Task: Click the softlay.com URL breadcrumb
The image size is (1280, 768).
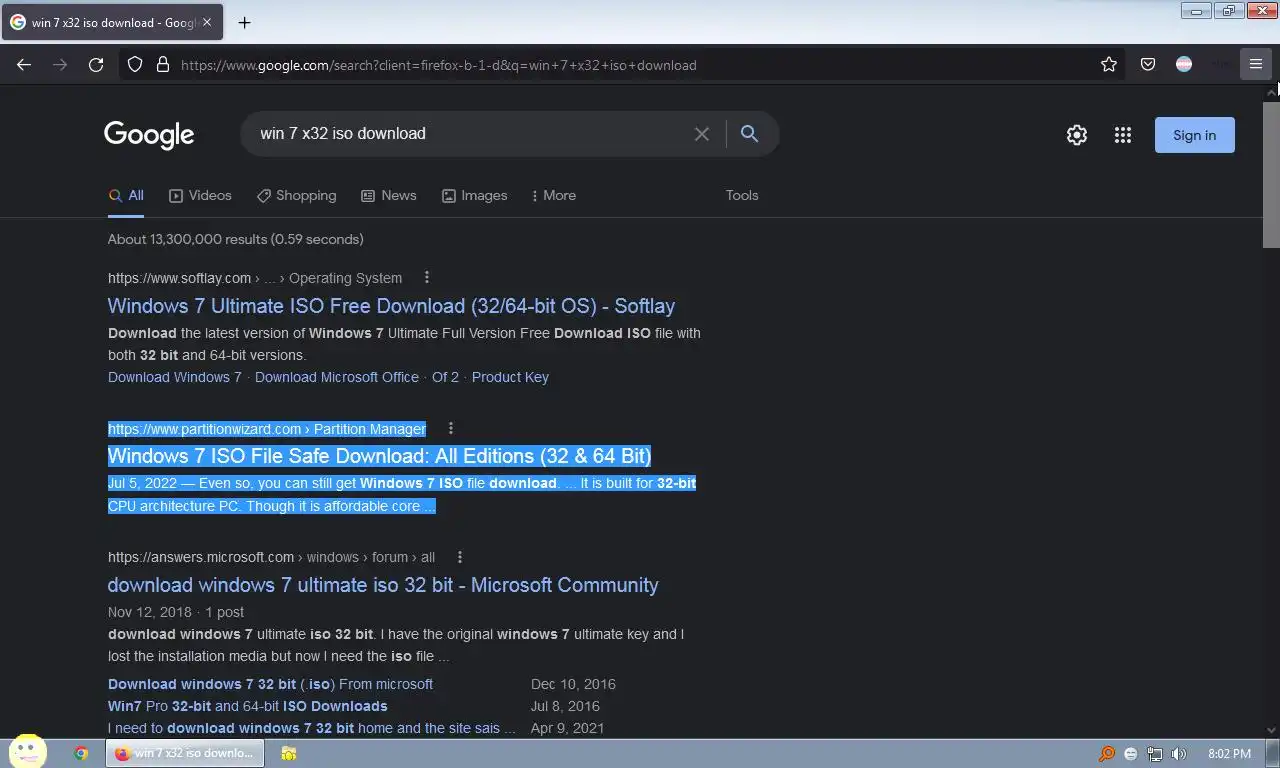Action: pos(255,278)
